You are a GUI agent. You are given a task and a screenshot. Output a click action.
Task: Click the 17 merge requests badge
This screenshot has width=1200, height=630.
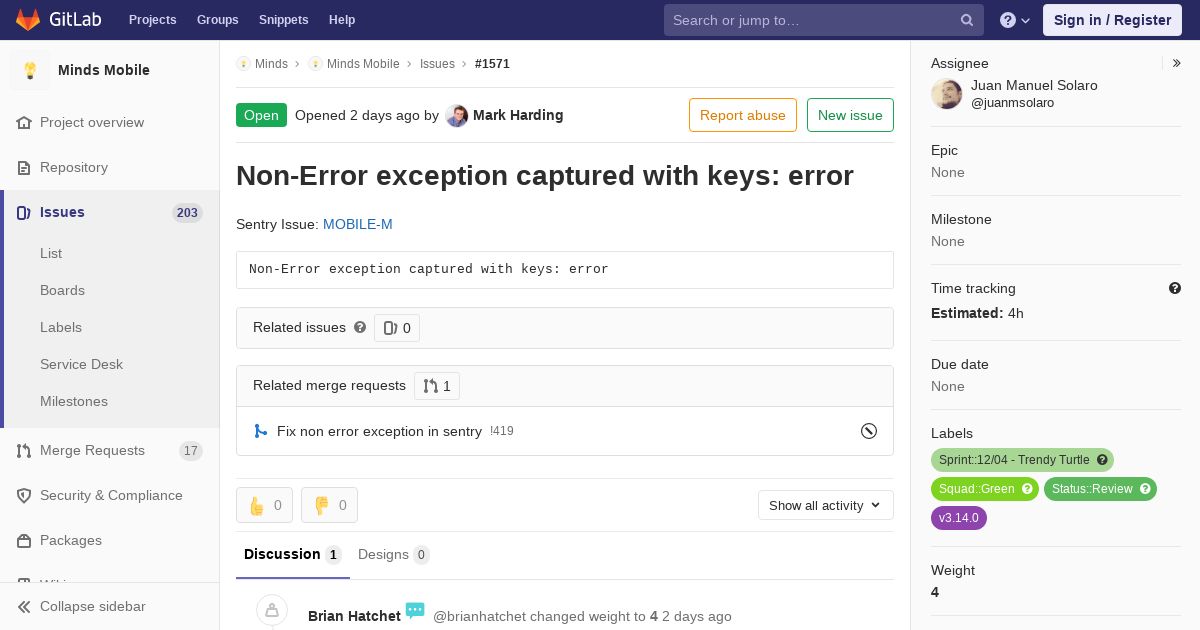(x=191, y=450)
